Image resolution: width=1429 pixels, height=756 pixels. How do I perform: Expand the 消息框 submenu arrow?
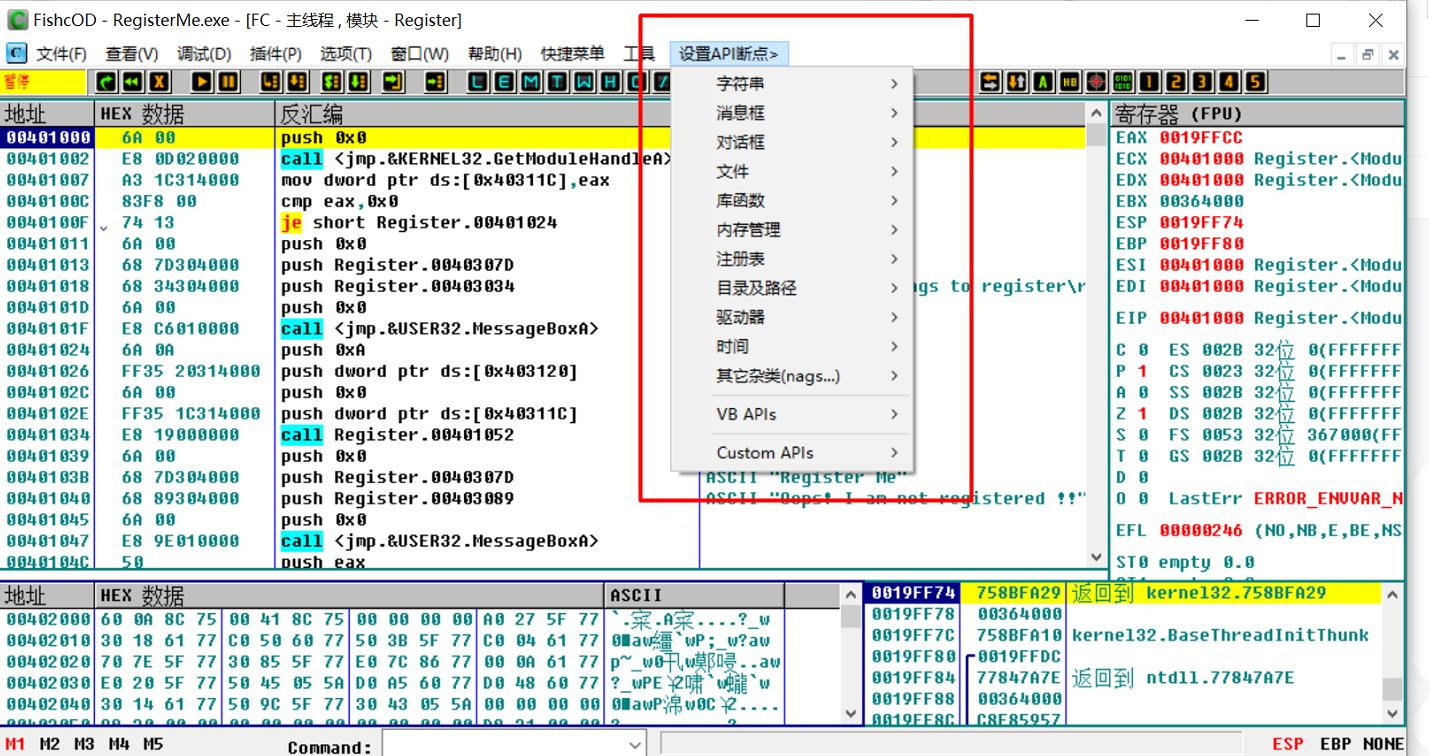click(894, 113)
